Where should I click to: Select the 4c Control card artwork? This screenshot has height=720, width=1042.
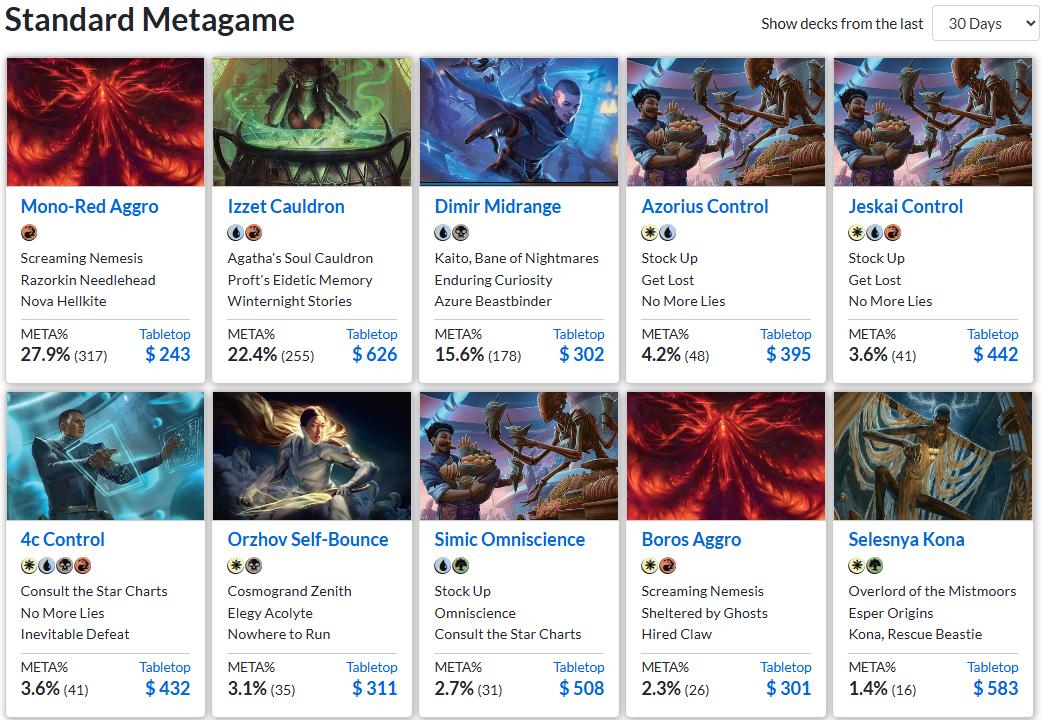pos(105,456)
